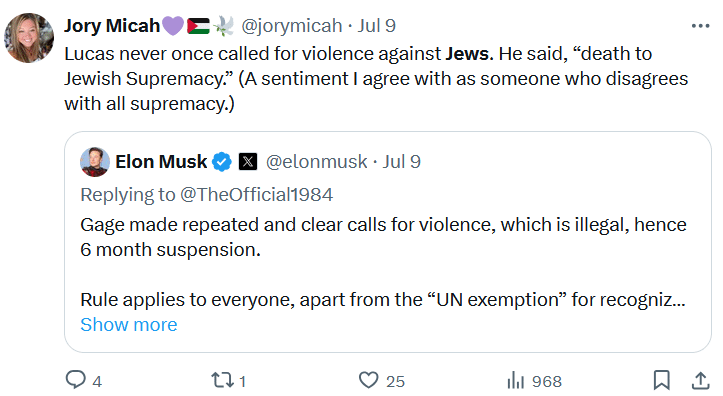
Task: Open the share upload icon
Action: click(x=700, y=381)
